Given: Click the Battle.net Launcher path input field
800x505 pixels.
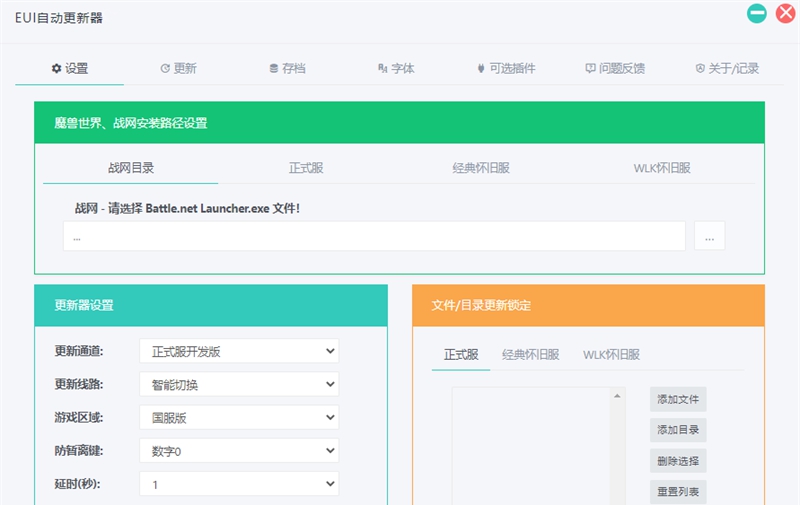Looking at the screenshot, I should coord(374,237).
